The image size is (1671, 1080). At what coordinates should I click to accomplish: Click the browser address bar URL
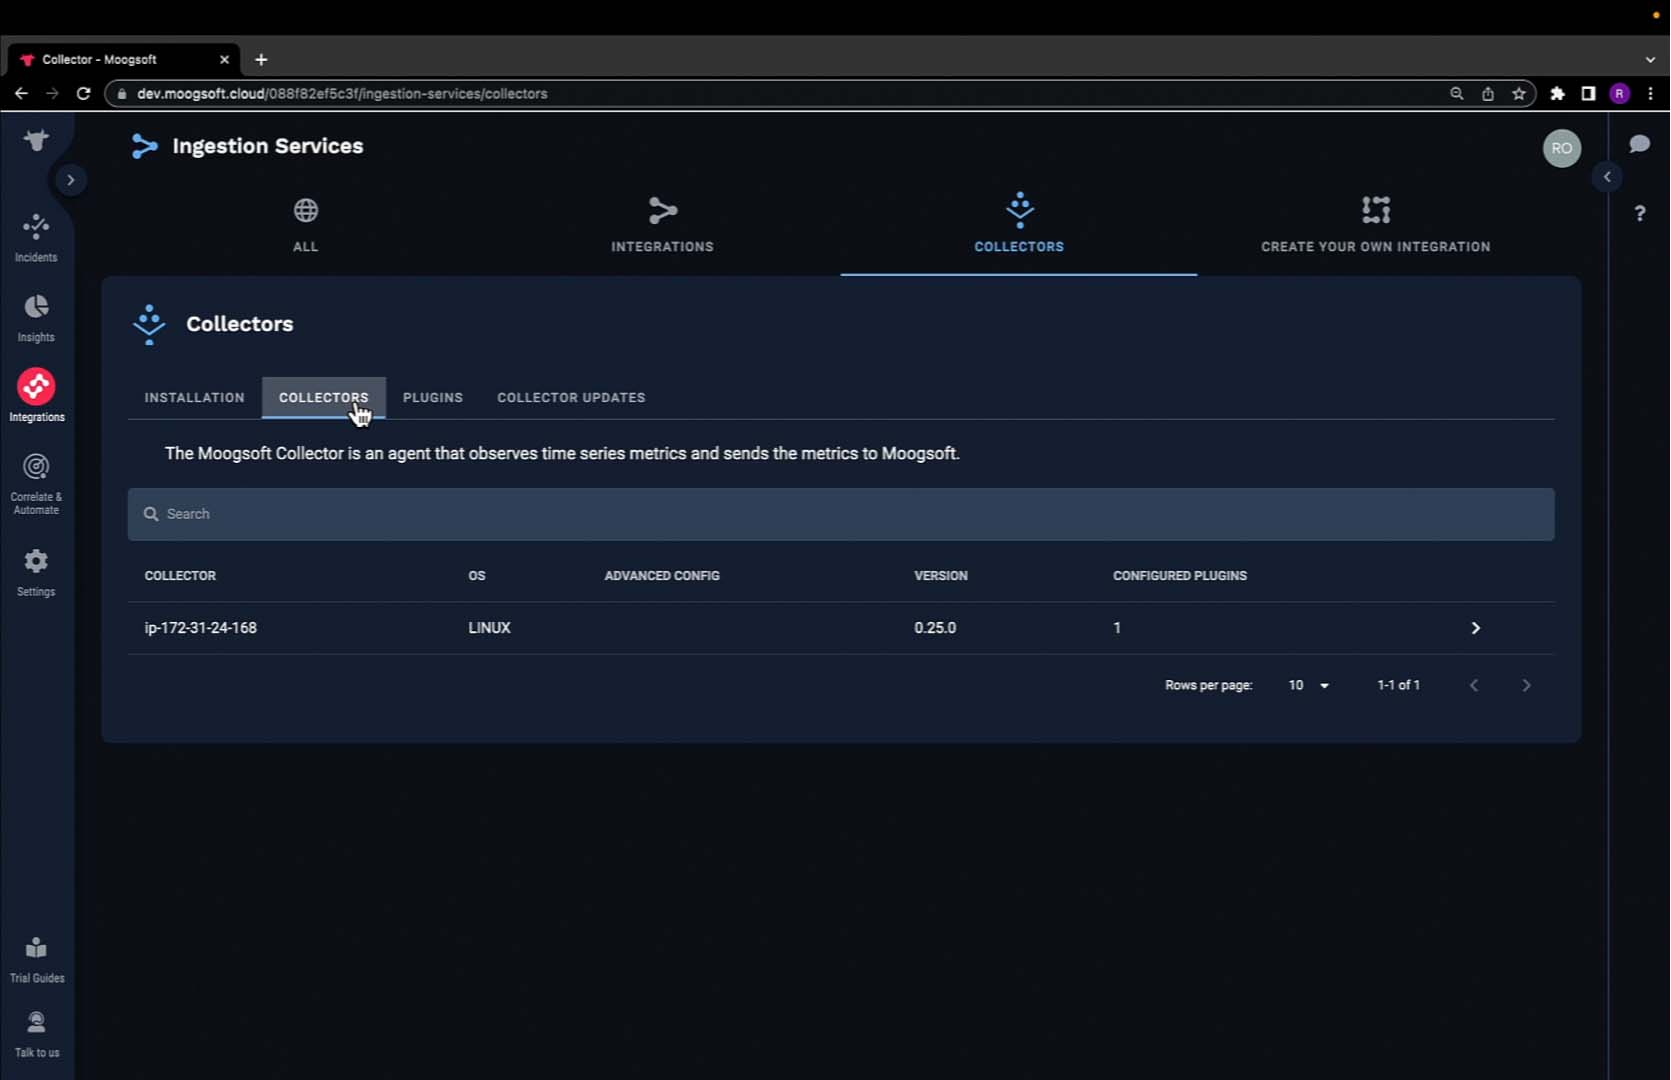[342, 93]
